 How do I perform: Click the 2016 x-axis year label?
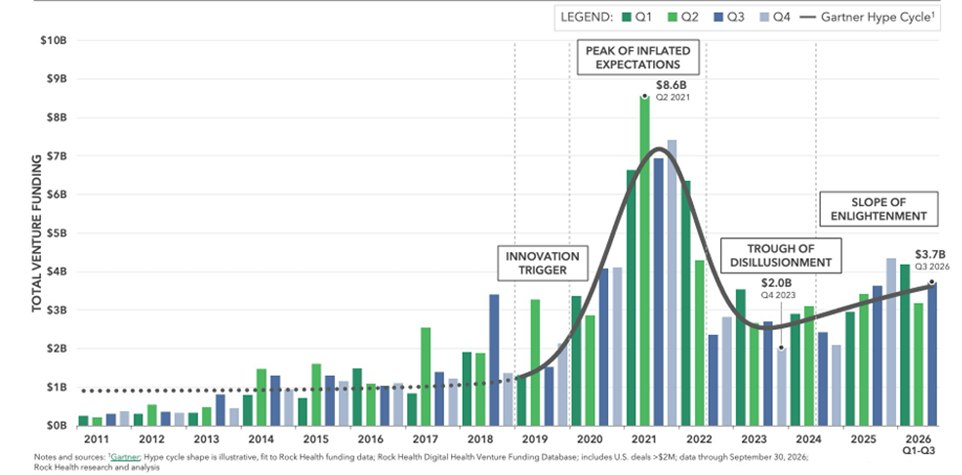(x=371, y=439)
